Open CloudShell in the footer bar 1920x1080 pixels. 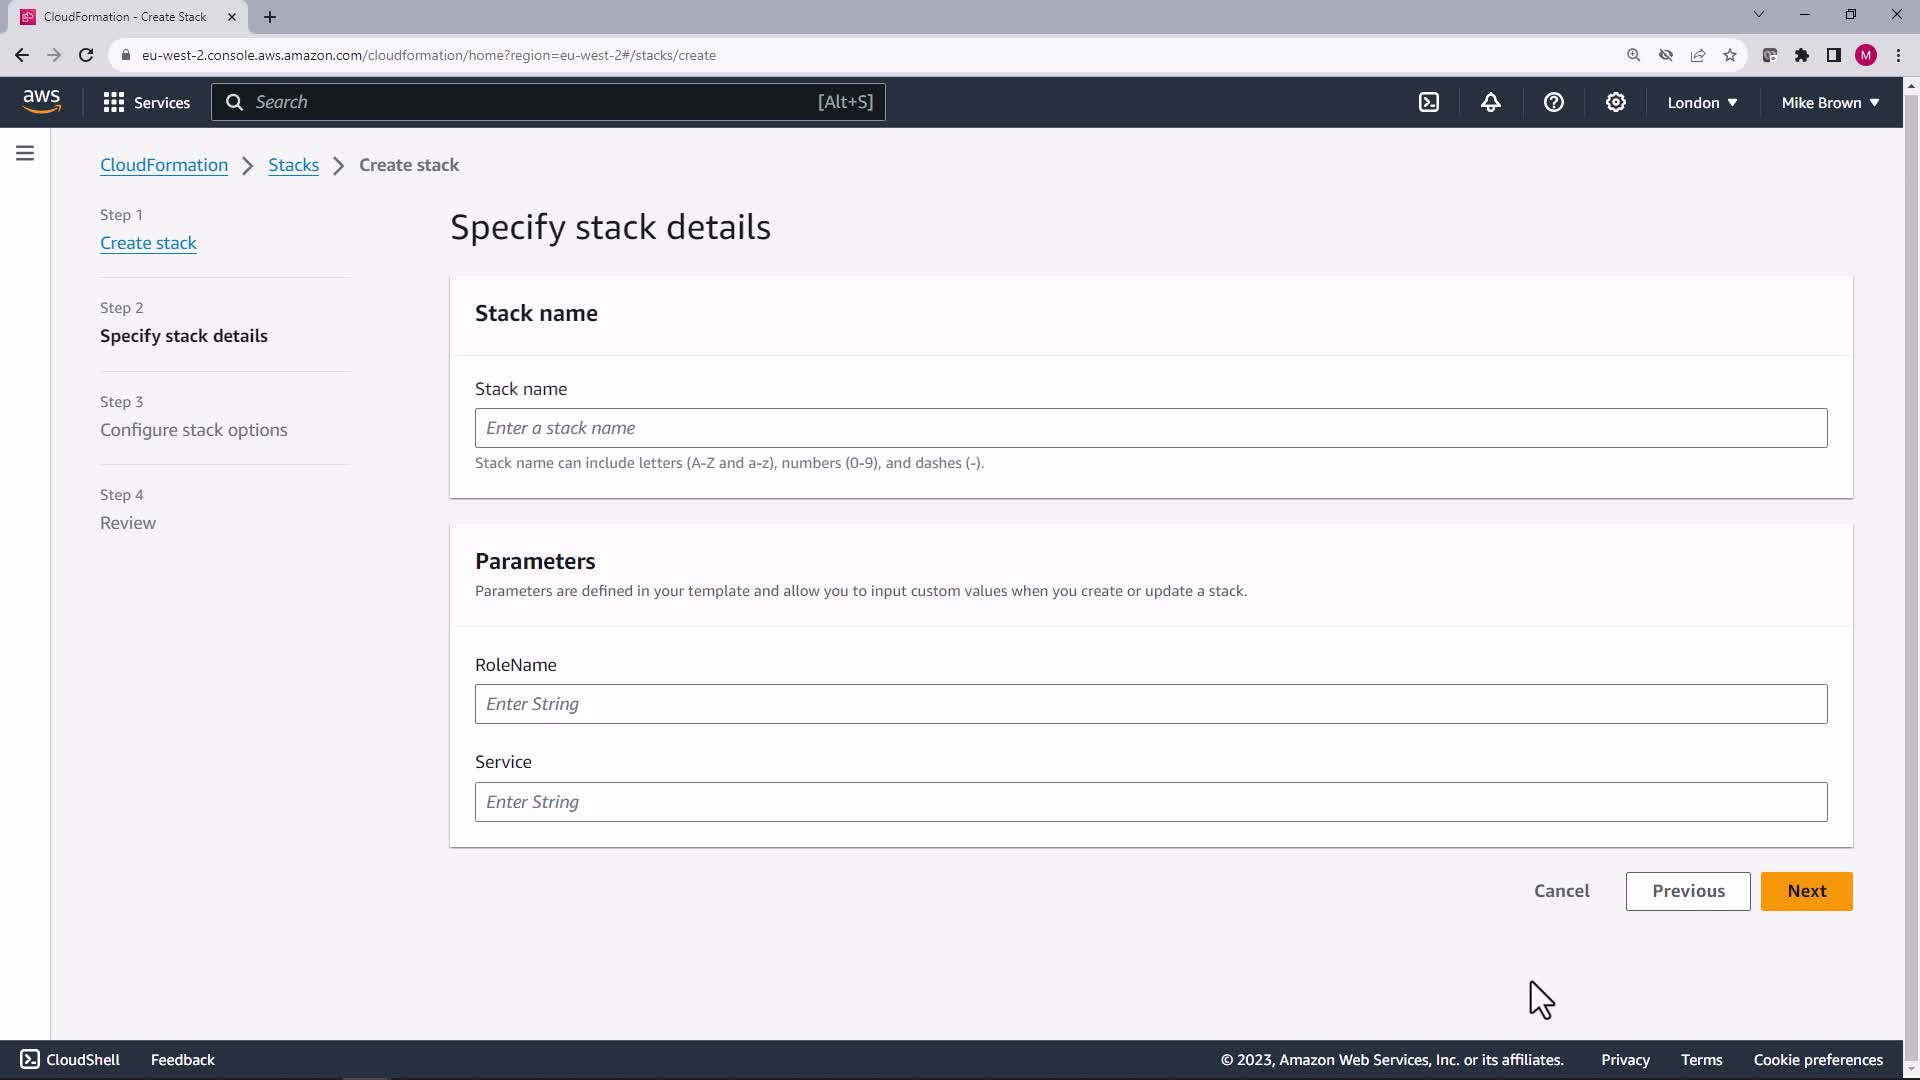pyautogui.click(x=70, y=1059)
